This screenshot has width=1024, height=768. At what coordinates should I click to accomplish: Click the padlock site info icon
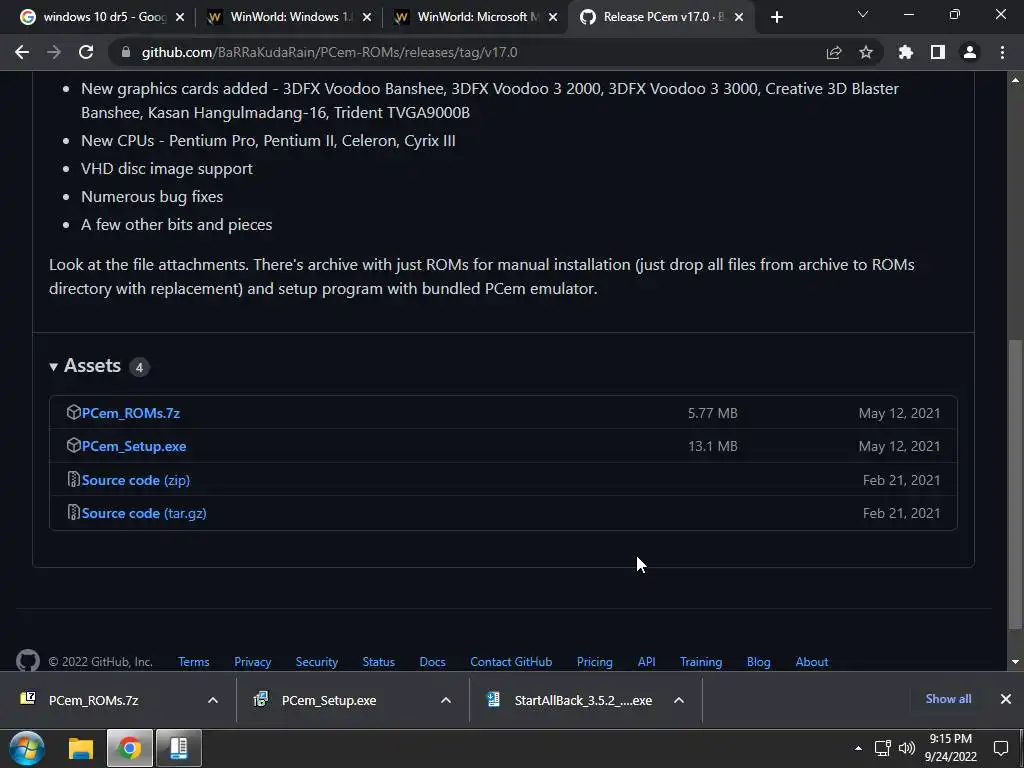pos(126,52)
